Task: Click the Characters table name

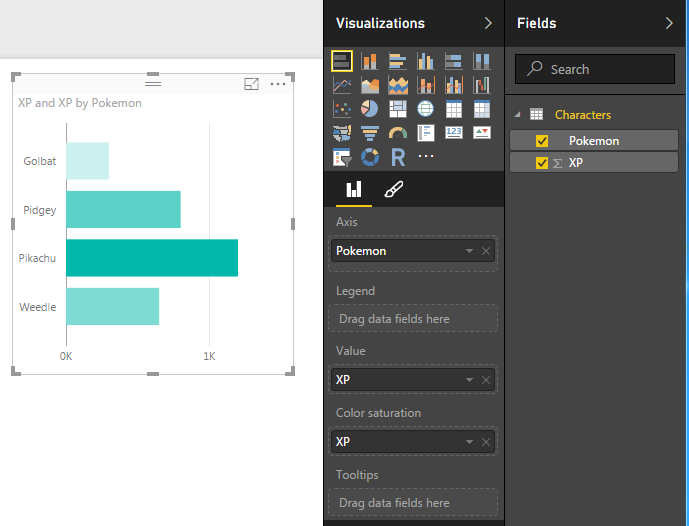Action: tap(583, 115)
